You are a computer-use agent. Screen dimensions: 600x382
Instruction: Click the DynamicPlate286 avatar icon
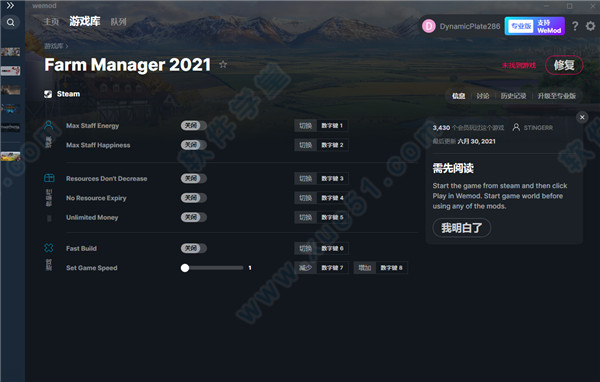point(429,26)
